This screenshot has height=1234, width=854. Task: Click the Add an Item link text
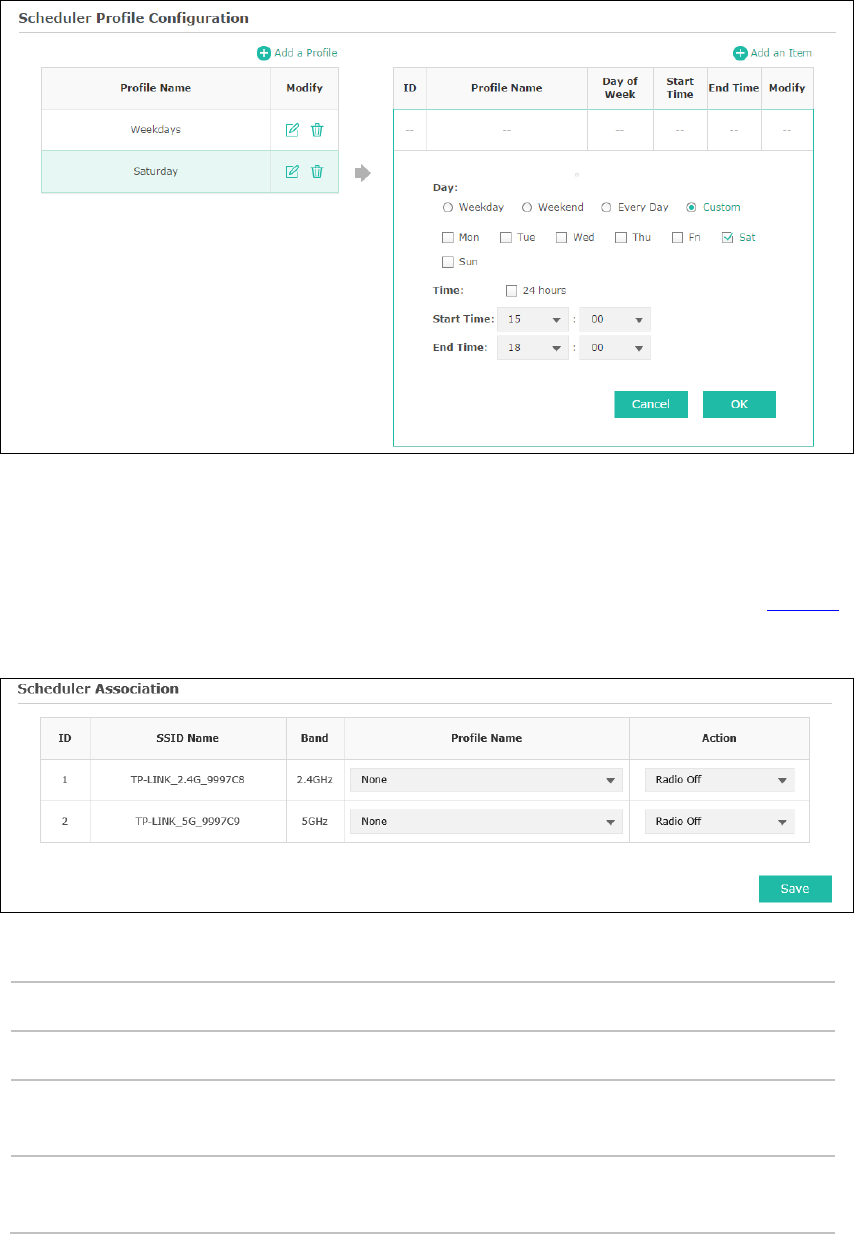pos(781,53)
